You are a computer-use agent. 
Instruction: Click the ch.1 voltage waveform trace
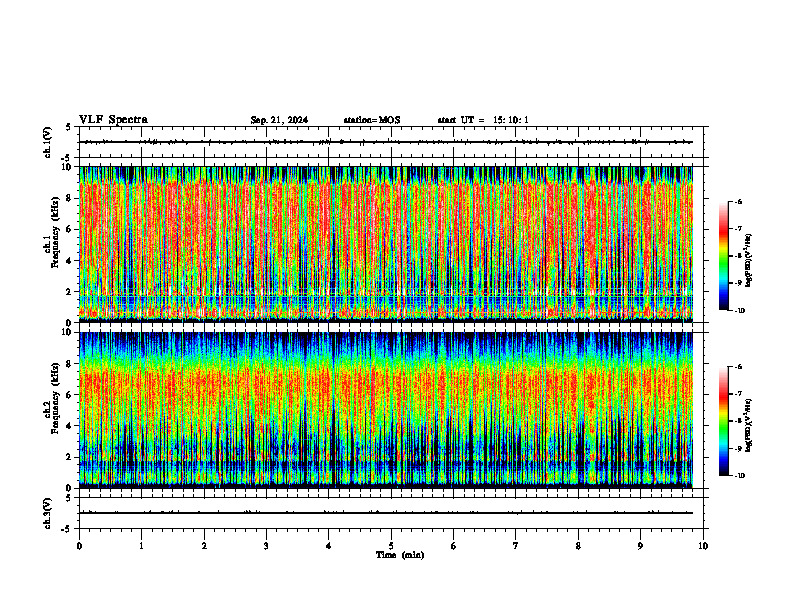[x=386, y=142]
